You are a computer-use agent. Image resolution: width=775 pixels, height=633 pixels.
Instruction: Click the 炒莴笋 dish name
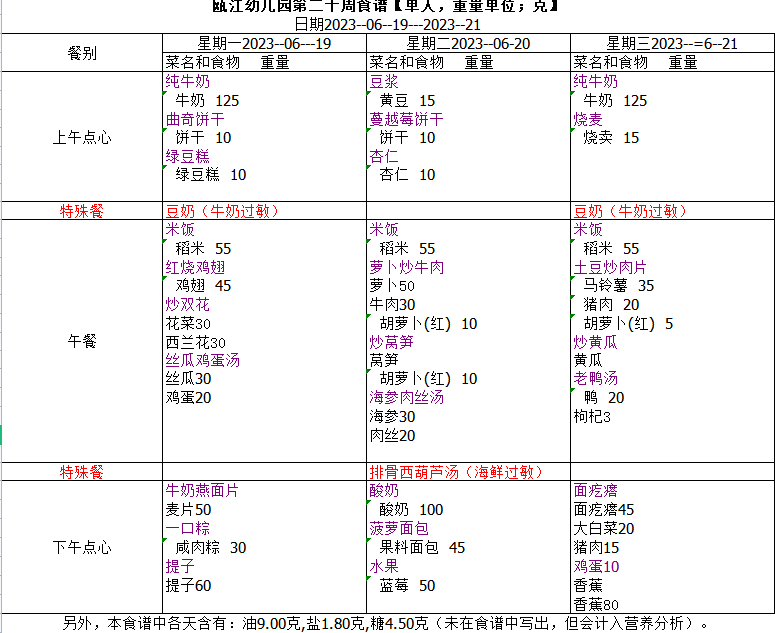tap(391, 341)
